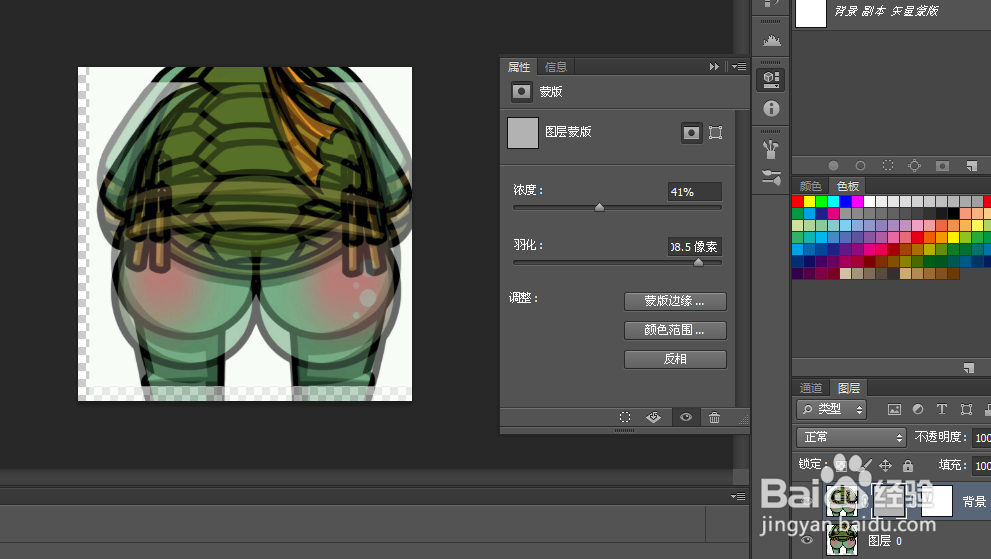Viewport: 991px width, 559px height.
Task: Pick the yellow swatch
Action: (x=810, y=201)
